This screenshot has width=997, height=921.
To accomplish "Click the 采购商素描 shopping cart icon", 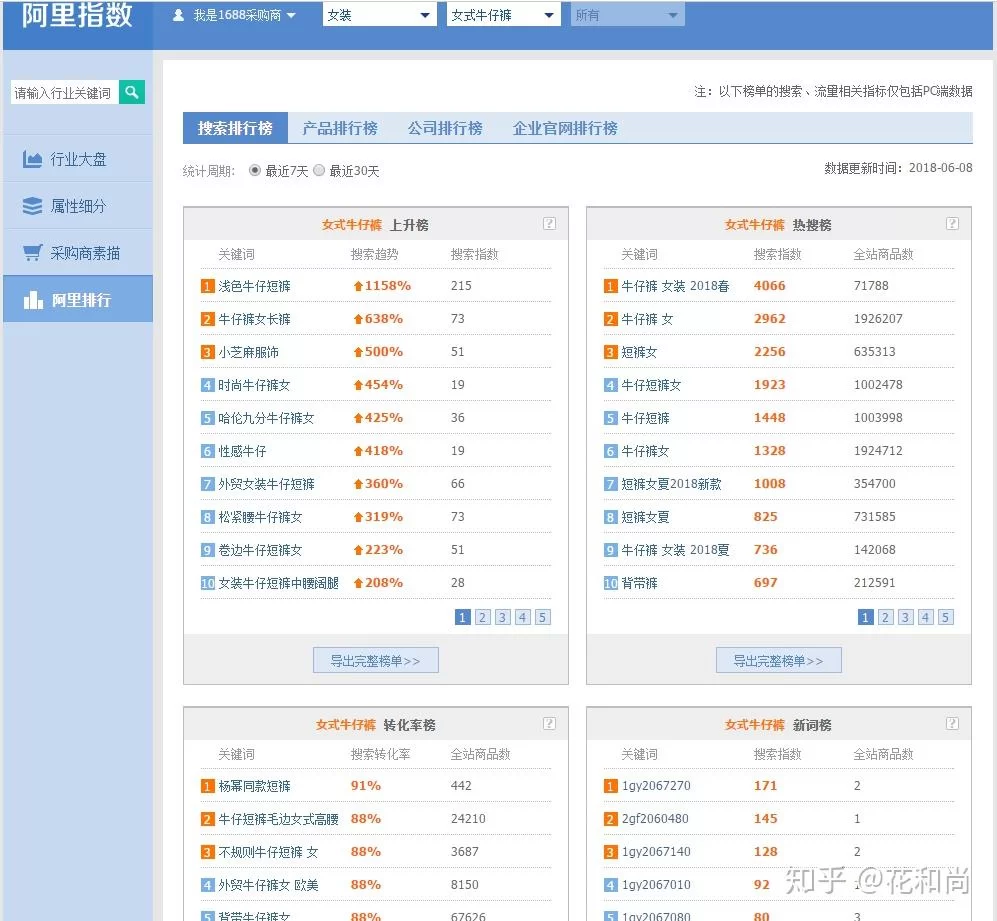I will click(x=32, y=253).
